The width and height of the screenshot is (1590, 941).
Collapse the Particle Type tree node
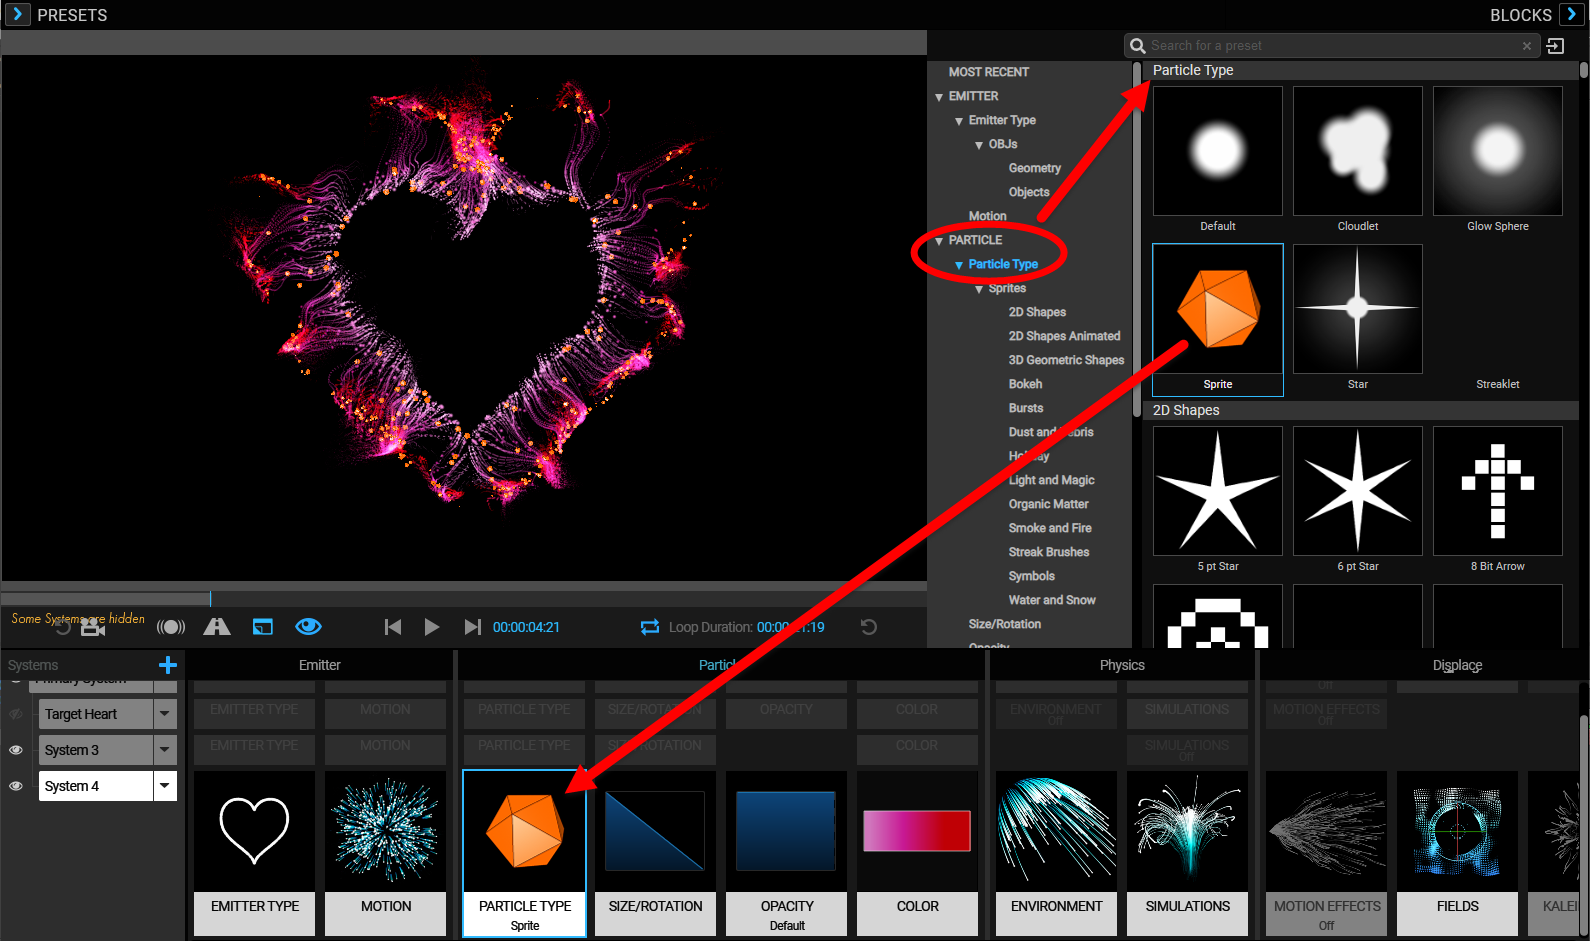(x=959, y=265)
